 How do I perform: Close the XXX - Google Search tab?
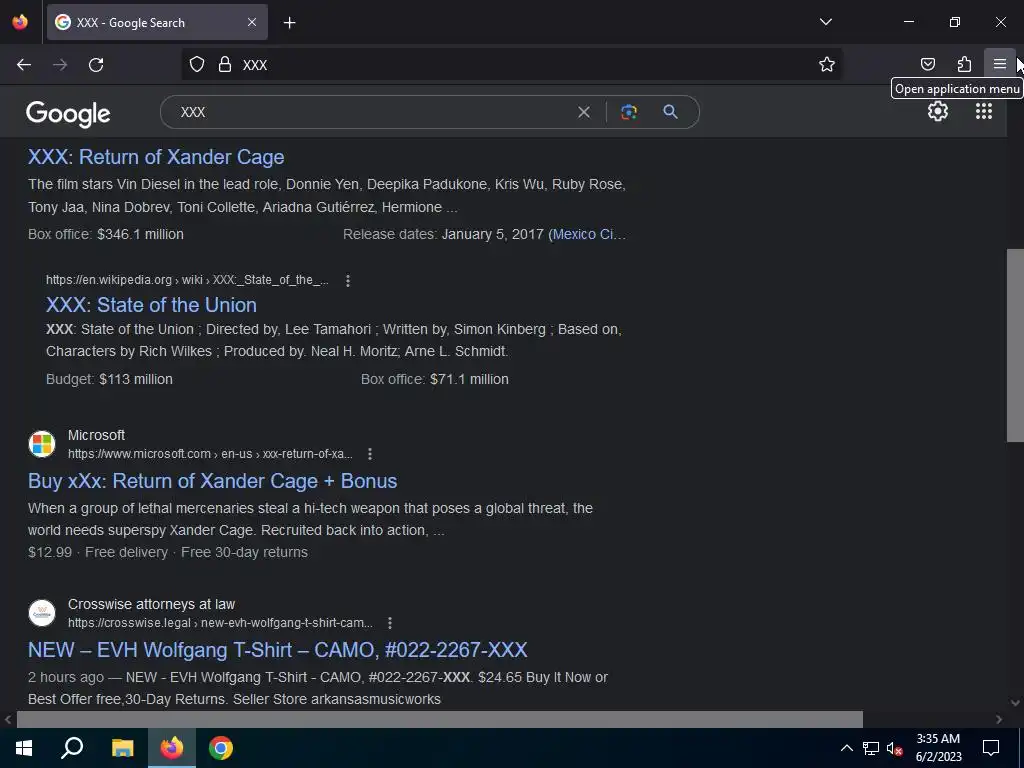[252, 22]
